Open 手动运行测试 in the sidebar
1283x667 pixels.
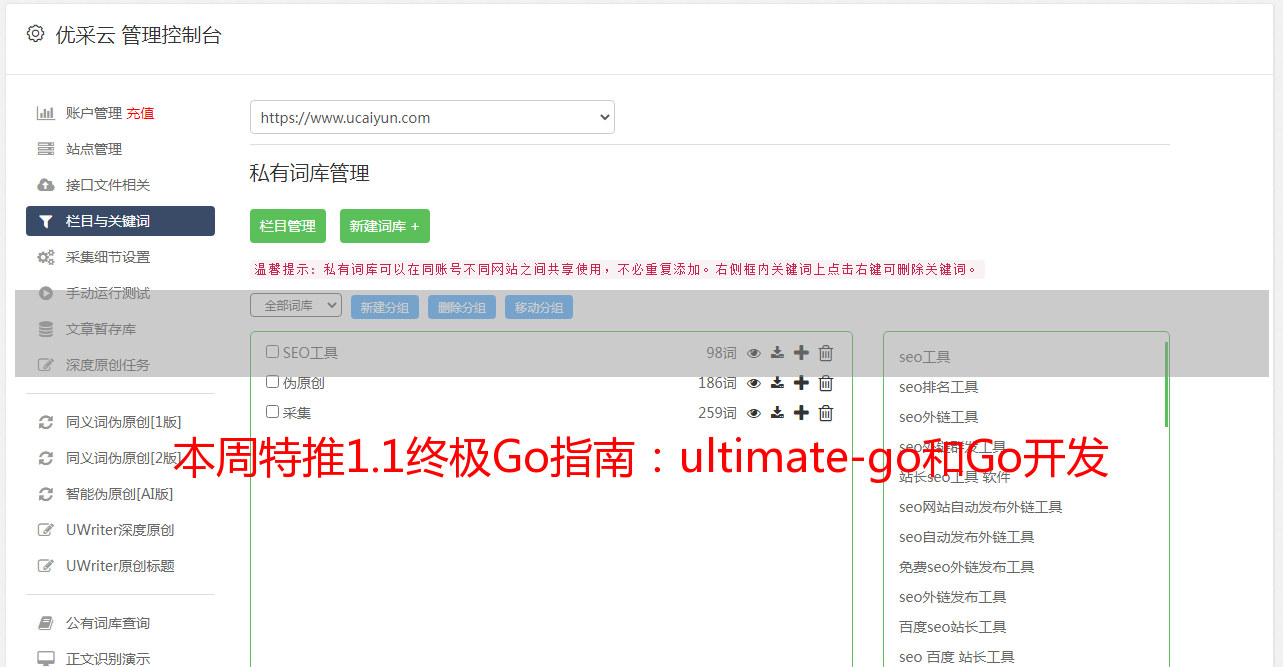108,293
